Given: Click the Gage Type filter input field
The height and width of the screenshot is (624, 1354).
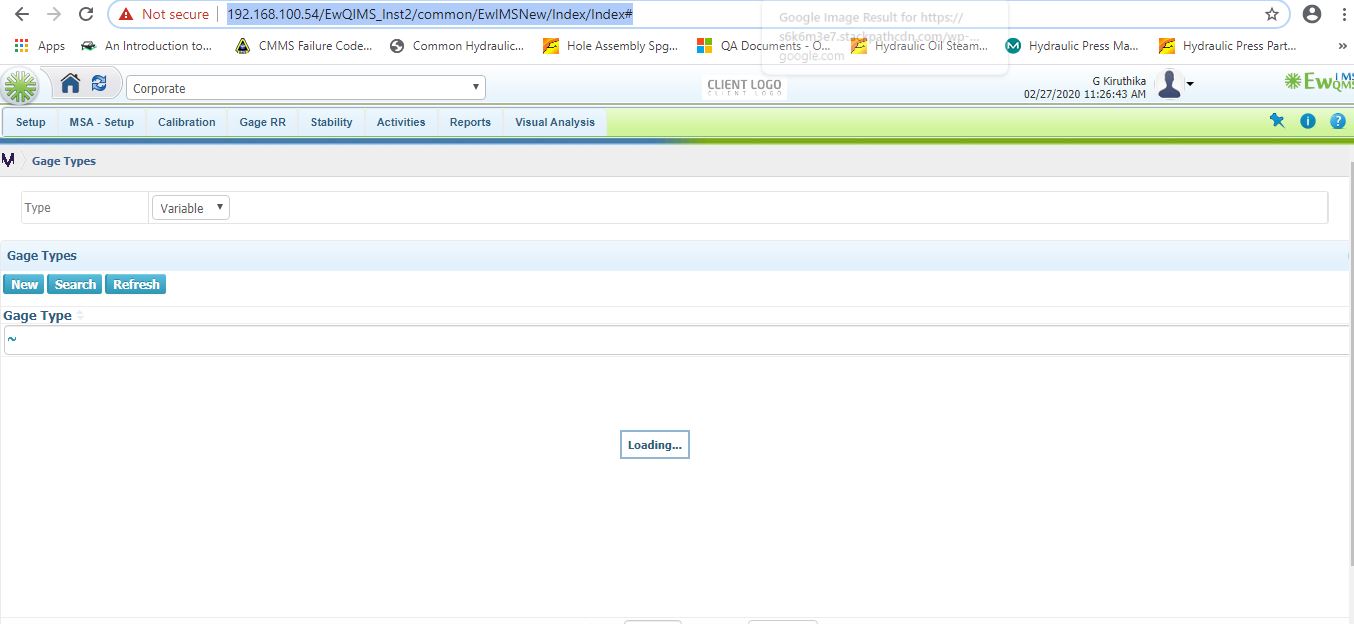Looking at the screenshot, I should click(677, 340).
